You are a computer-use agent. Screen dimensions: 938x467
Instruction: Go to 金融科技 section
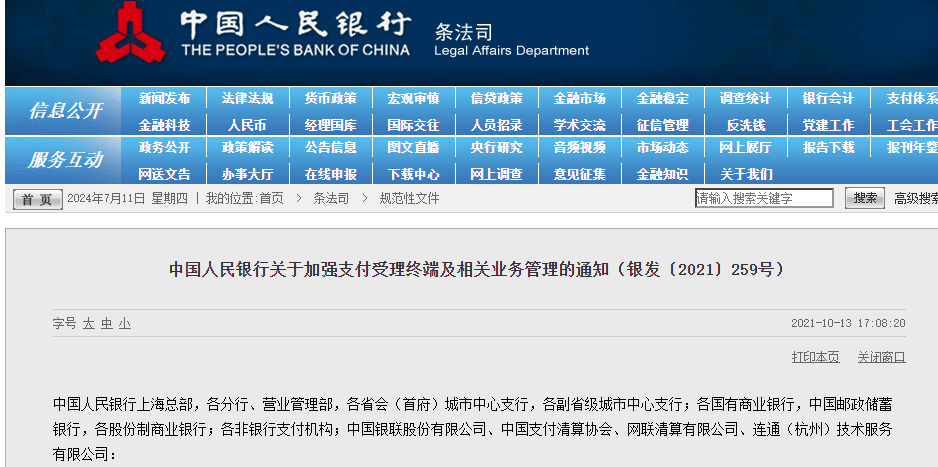pyautogui.click(x=165, y=125)
